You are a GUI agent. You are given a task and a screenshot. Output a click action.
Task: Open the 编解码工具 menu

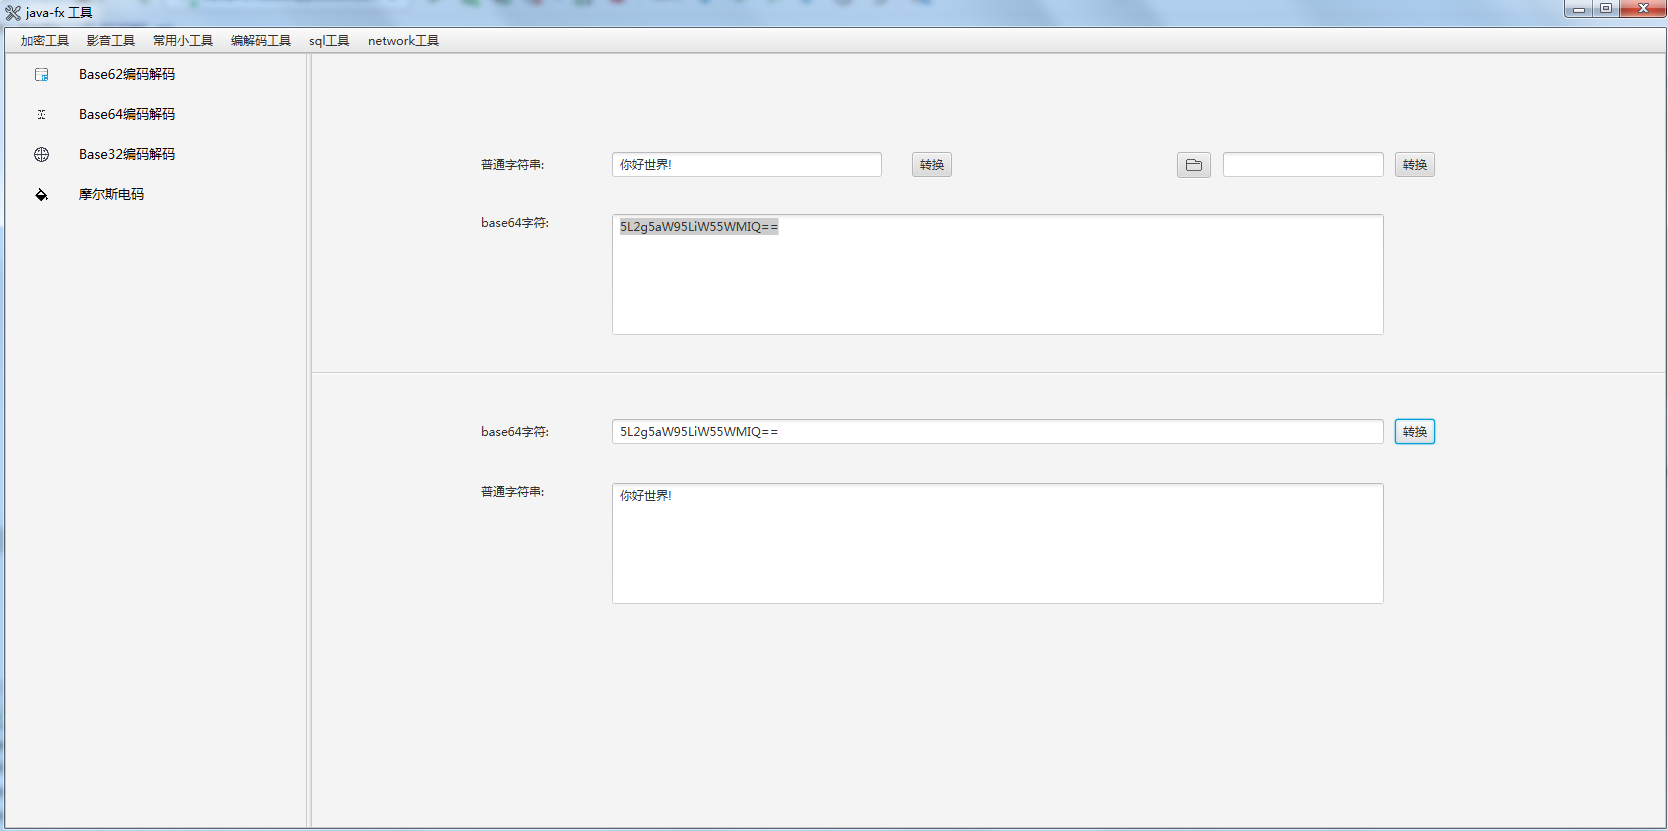[x=261, y=41]
